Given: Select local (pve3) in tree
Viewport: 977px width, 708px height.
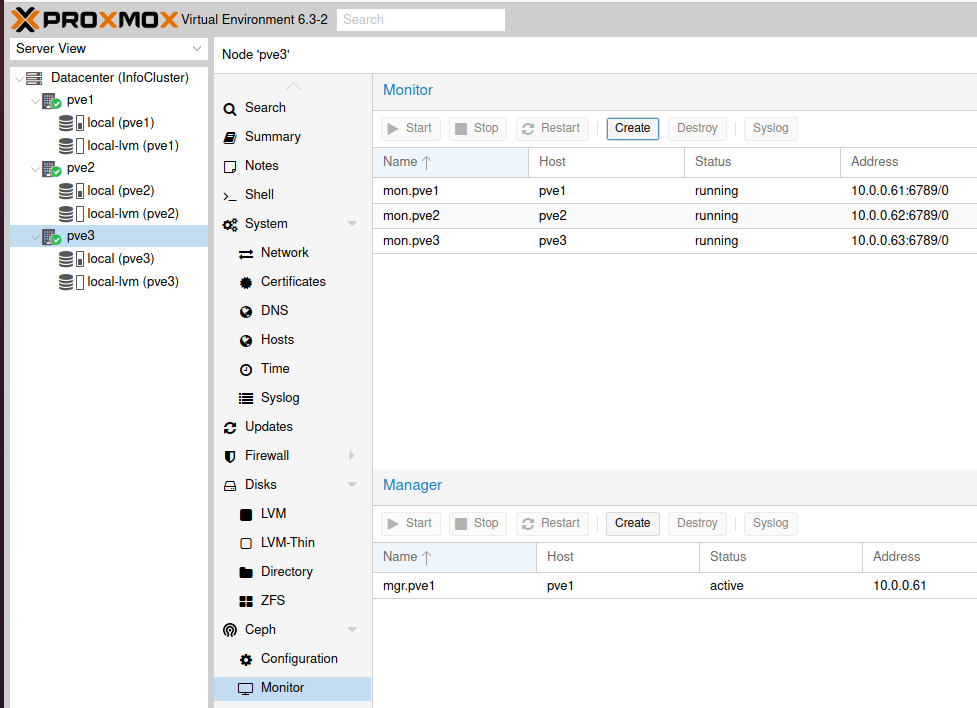Looking at the screenshot, I should pos(109,259).
